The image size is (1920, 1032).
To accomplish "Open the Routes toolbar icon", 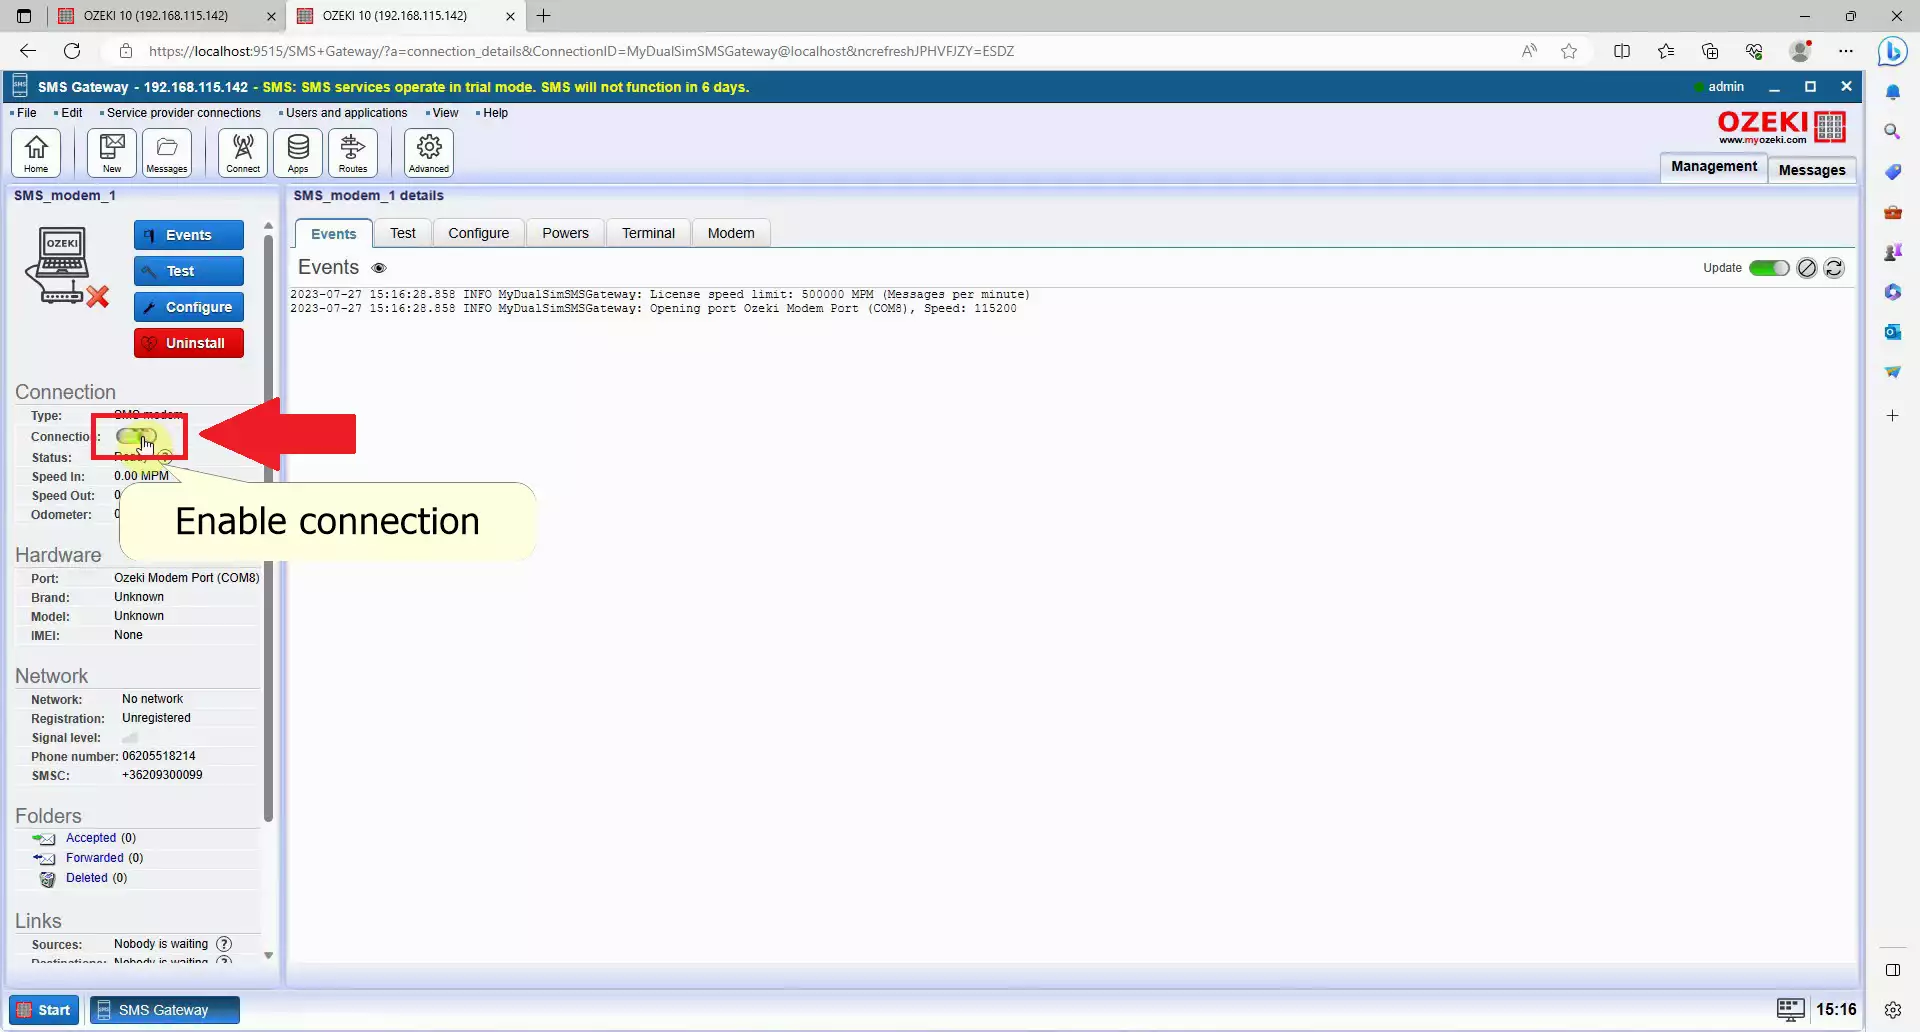I will coord(353,153).
